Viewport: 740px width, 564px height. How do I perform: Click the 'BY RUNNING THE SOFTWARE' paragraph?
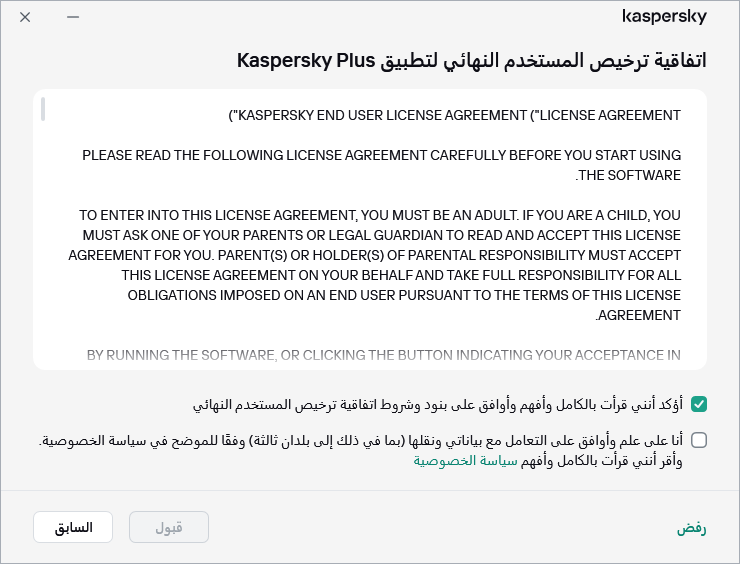[384, 355]
